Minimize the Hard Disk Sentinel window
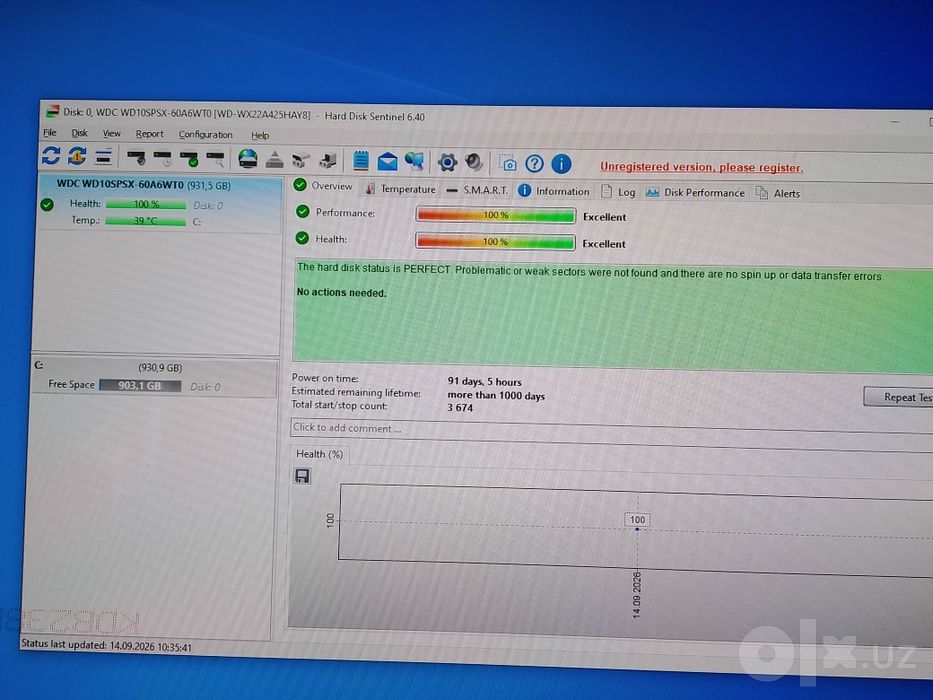 pos(895,121)
